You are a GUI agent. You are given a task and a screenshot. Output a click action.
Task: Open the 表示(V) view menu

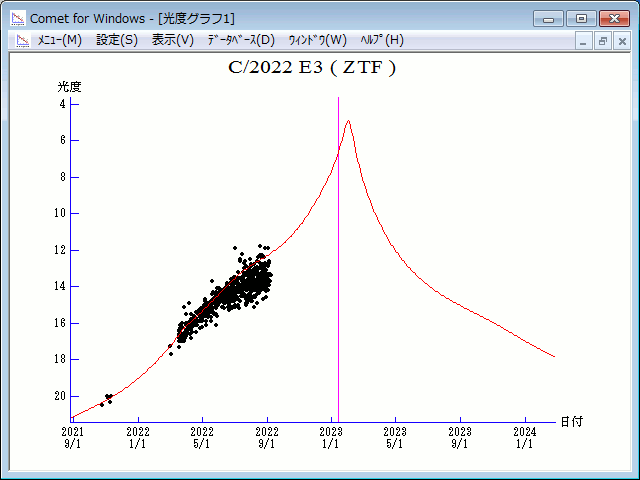click(173, 40)
